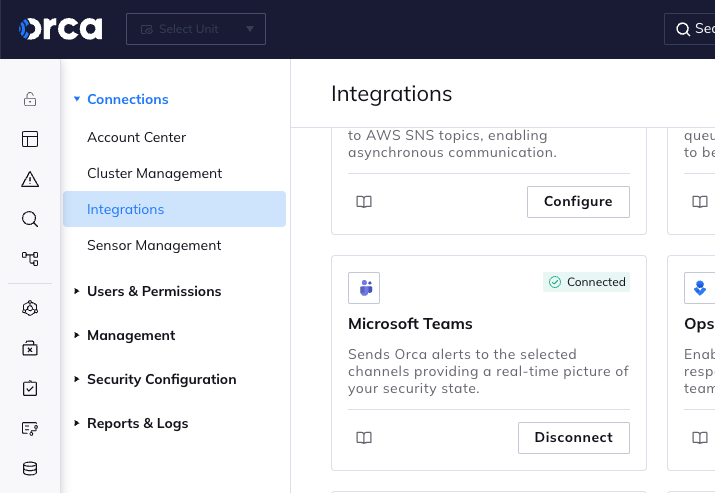Click the Orca logo
This screenshot has height=493, width=715.
pos(61,29)
